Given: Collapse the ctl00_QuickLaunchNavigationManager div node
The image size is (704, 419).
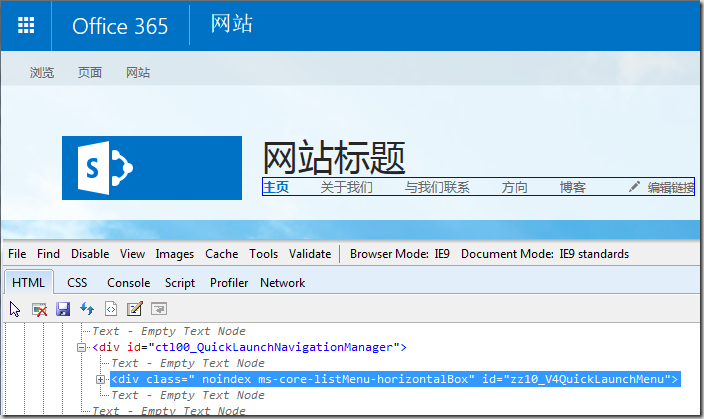Looking at the screenshot, I should pyautogui.click(x=81, y=347).
